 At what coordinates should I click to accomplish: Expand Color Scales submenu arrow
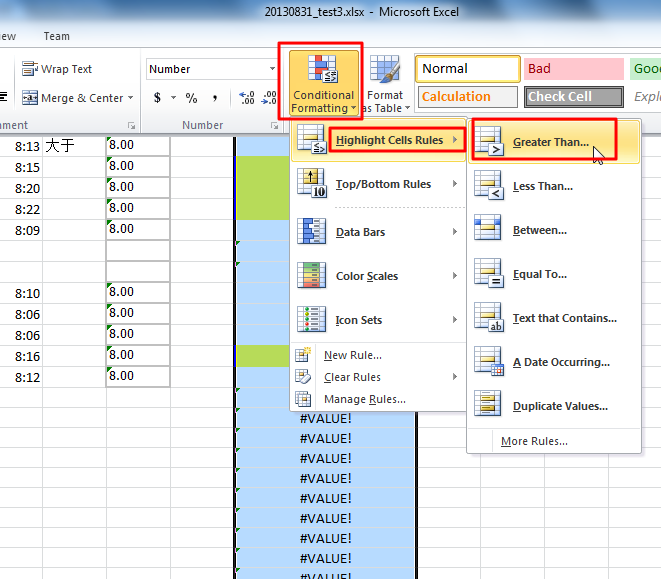pos(455,275)
